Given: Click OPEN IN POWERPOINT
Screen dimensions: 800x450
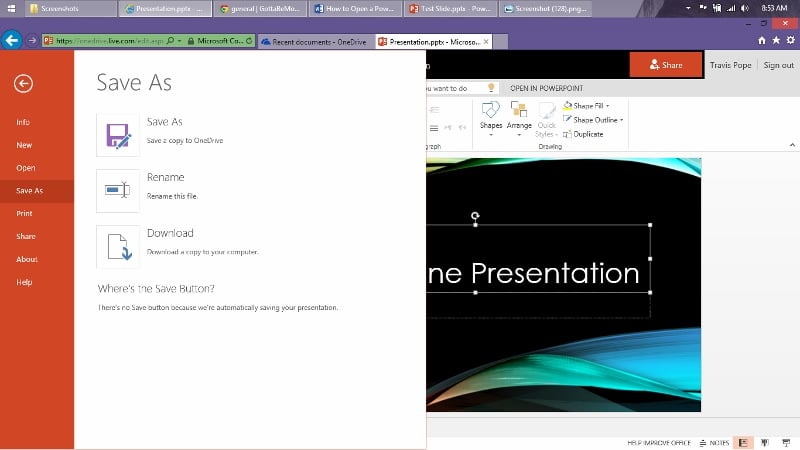Looking at the screenshot, I should point(546,88).
